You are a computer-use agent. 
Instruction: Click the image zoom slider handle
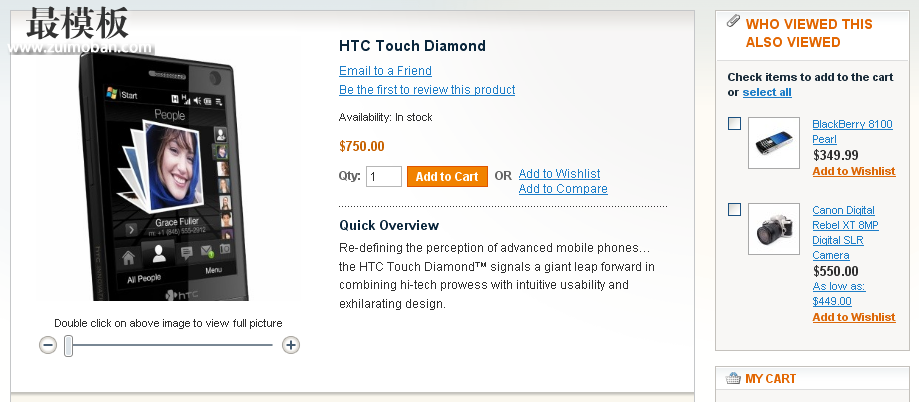coord(69,346)
